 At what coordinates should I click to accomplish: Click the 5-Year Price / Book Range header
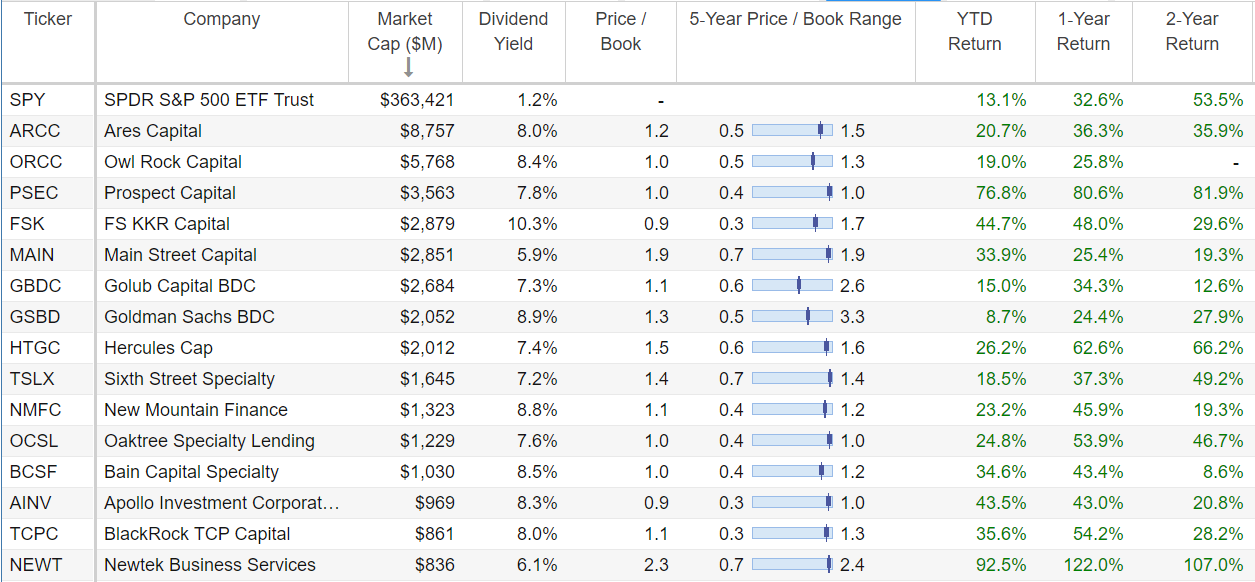795,19
